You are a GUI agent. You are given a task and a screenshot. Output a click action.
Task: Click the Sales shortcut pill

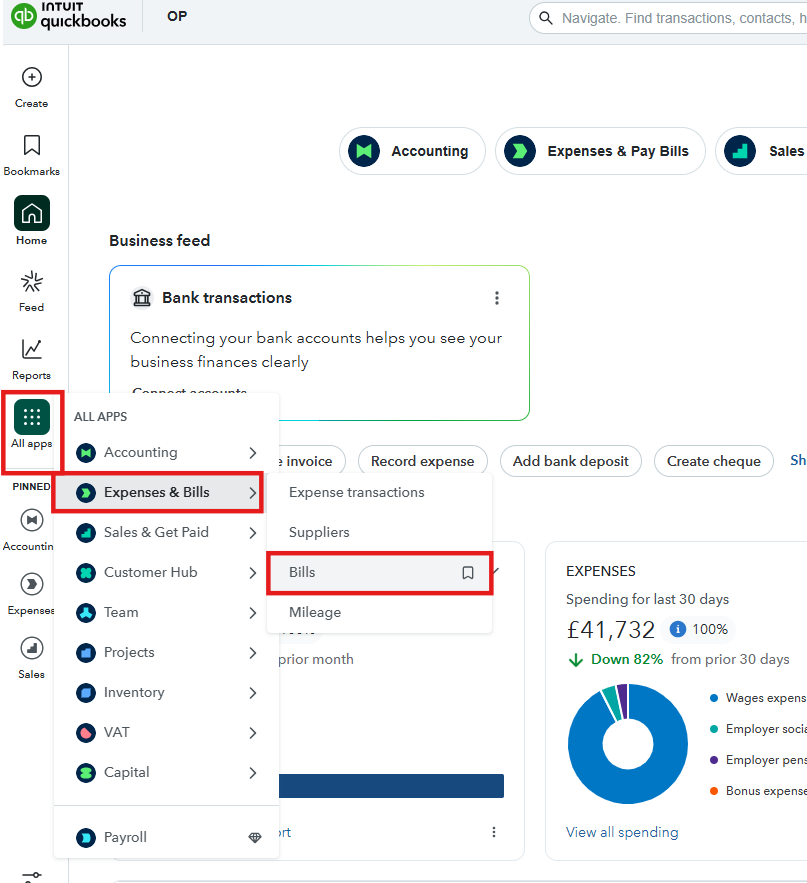(x=761, y=151)
